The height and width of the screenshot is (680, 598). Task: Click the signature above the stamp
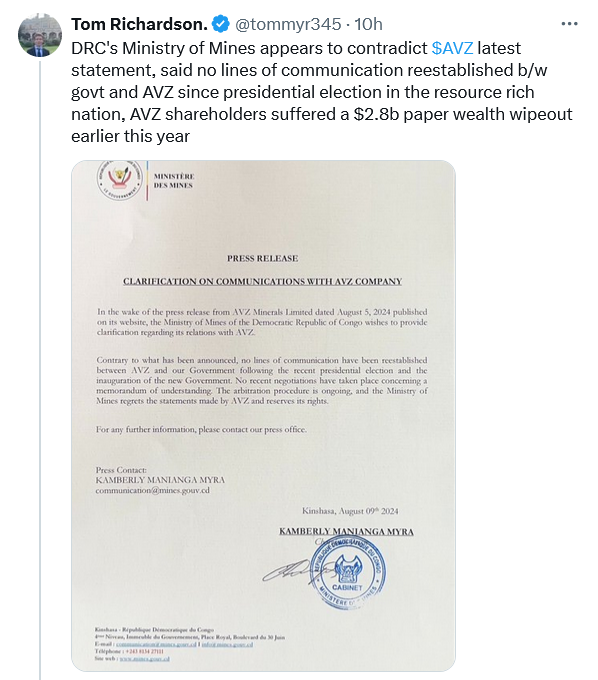(x=291, y=571)
